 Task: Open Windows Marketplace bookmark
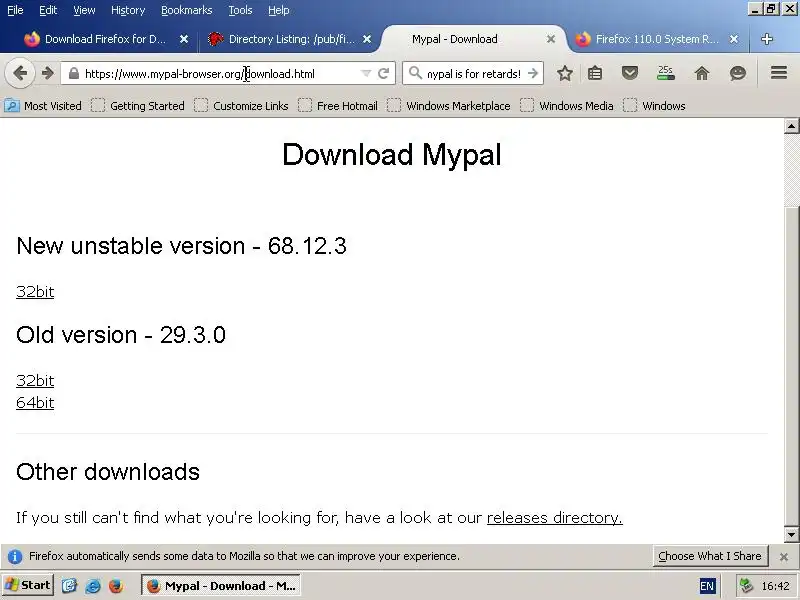coord(449,106)
